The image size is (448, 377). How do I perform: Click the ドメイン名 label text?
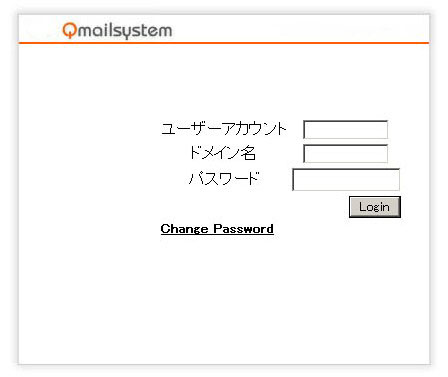point(222,153)
